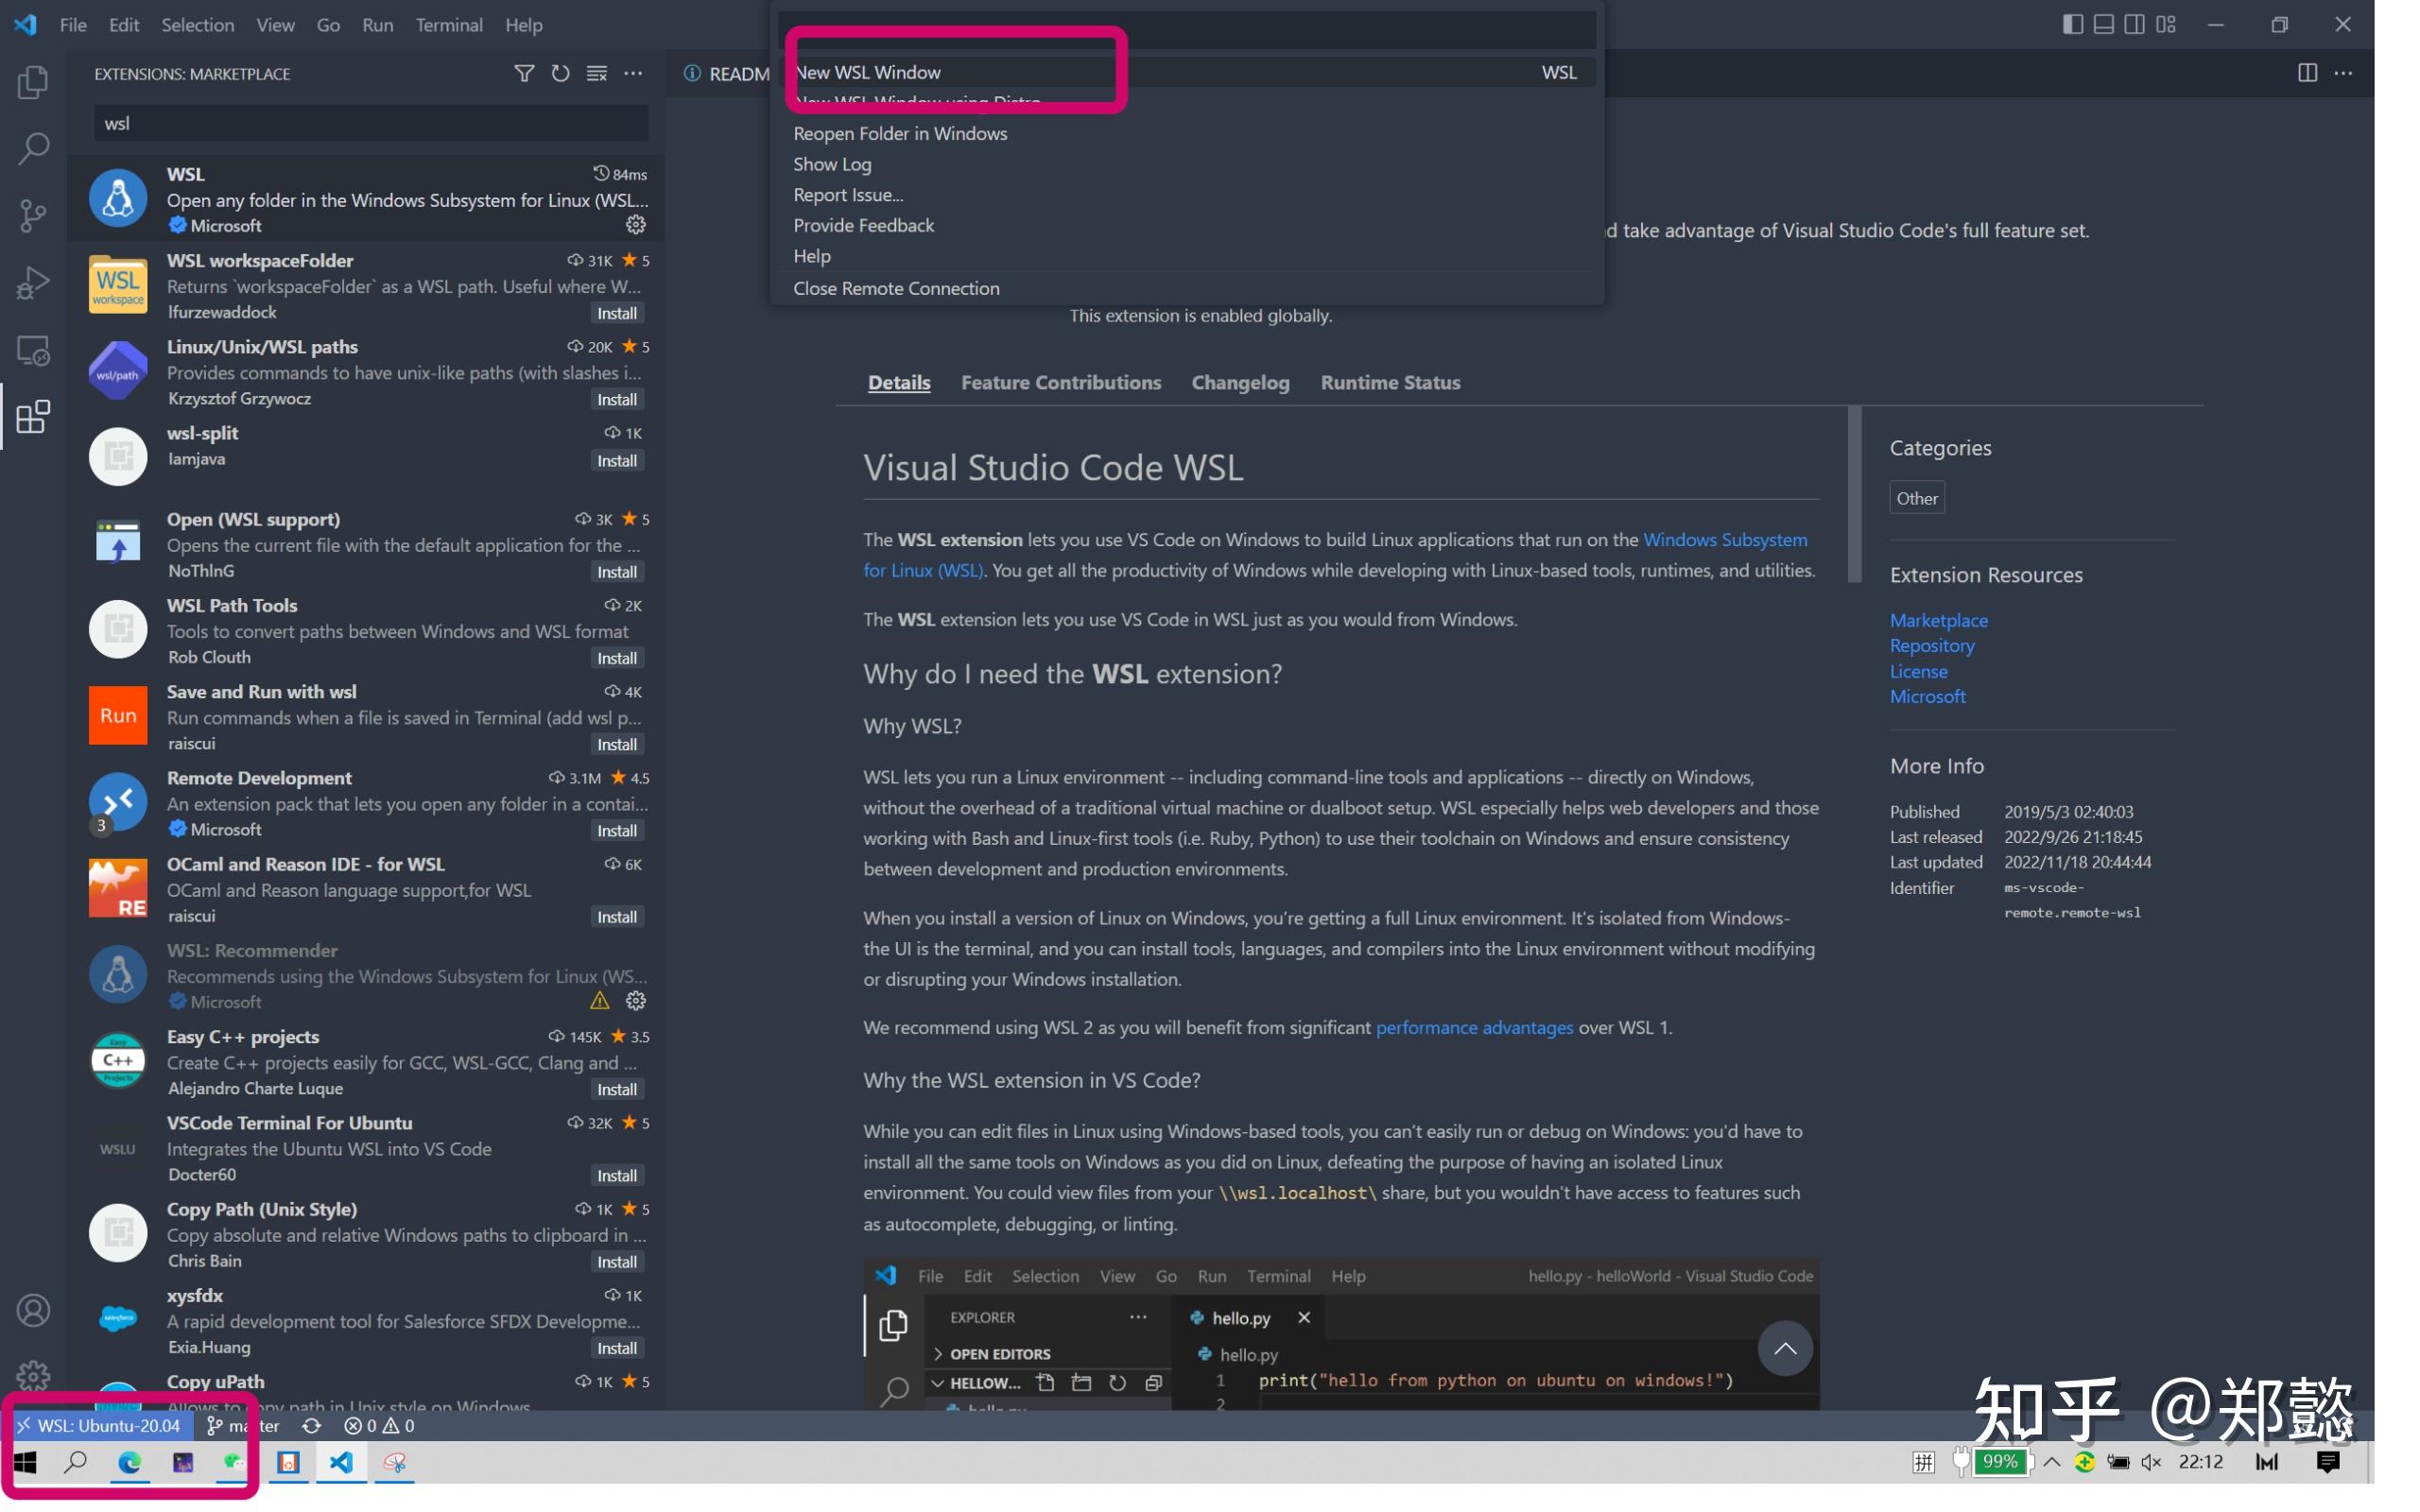
Task: Open Microsoft Edge from taskbar
Action: [129, 1463]
